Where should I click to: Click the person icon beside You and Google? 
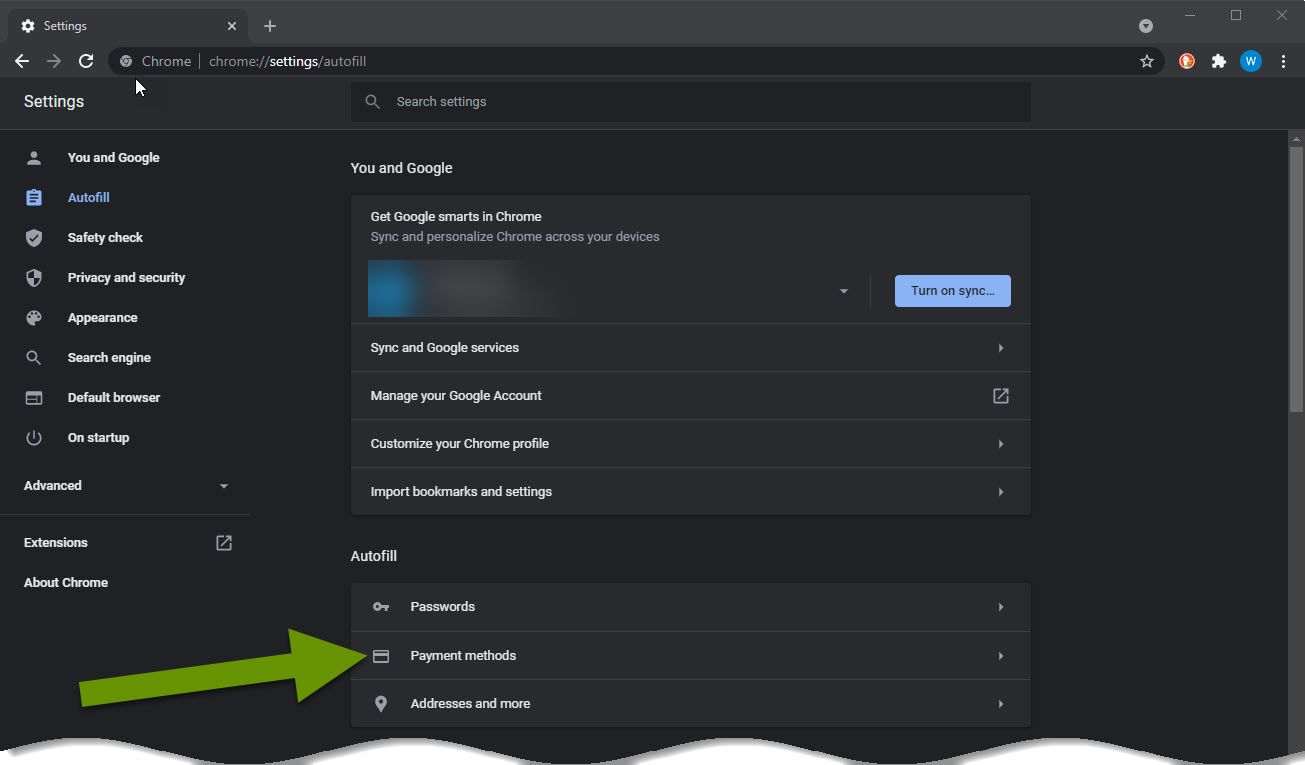(x=34, y=158)
